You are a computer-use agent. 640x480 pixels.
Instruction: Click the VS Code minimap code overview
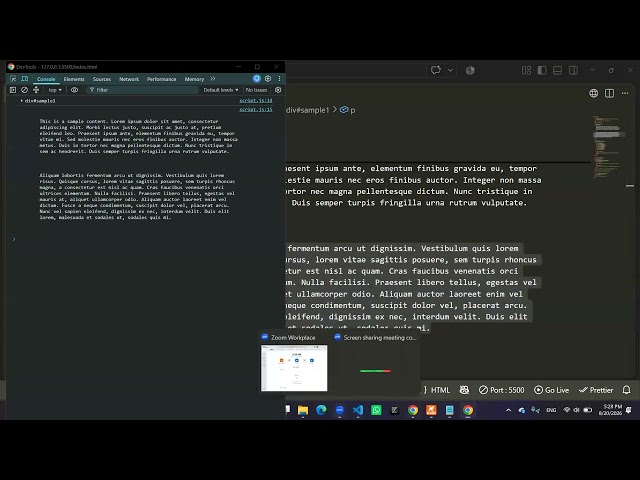coord(607,147)
